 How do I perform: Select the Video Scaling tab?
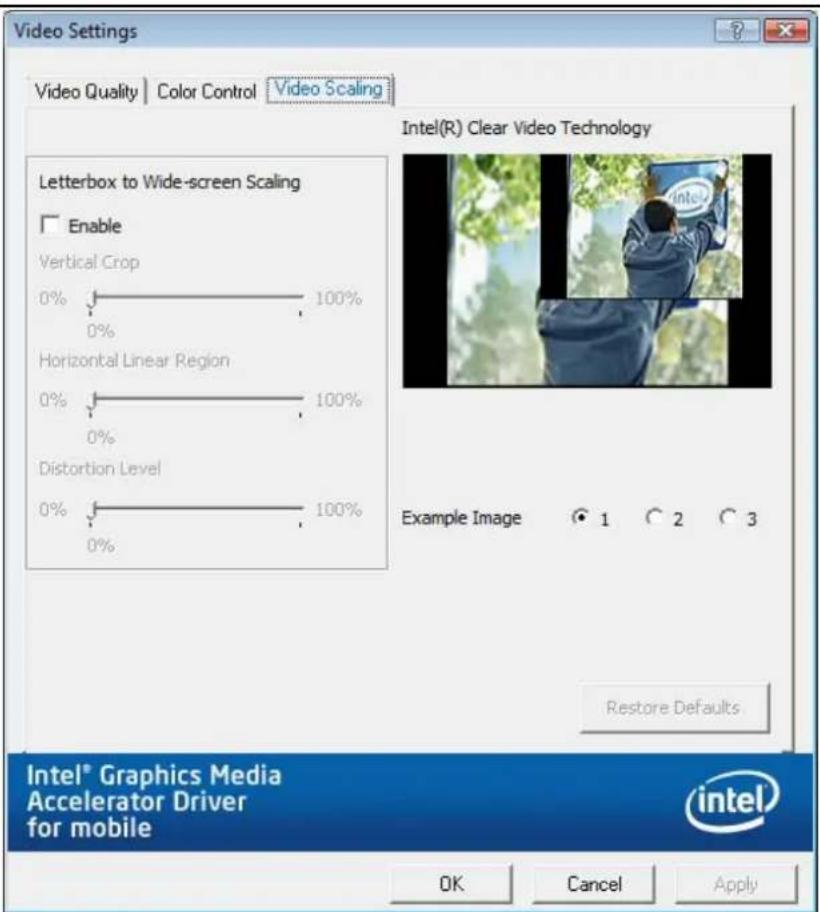pos(329,90)
